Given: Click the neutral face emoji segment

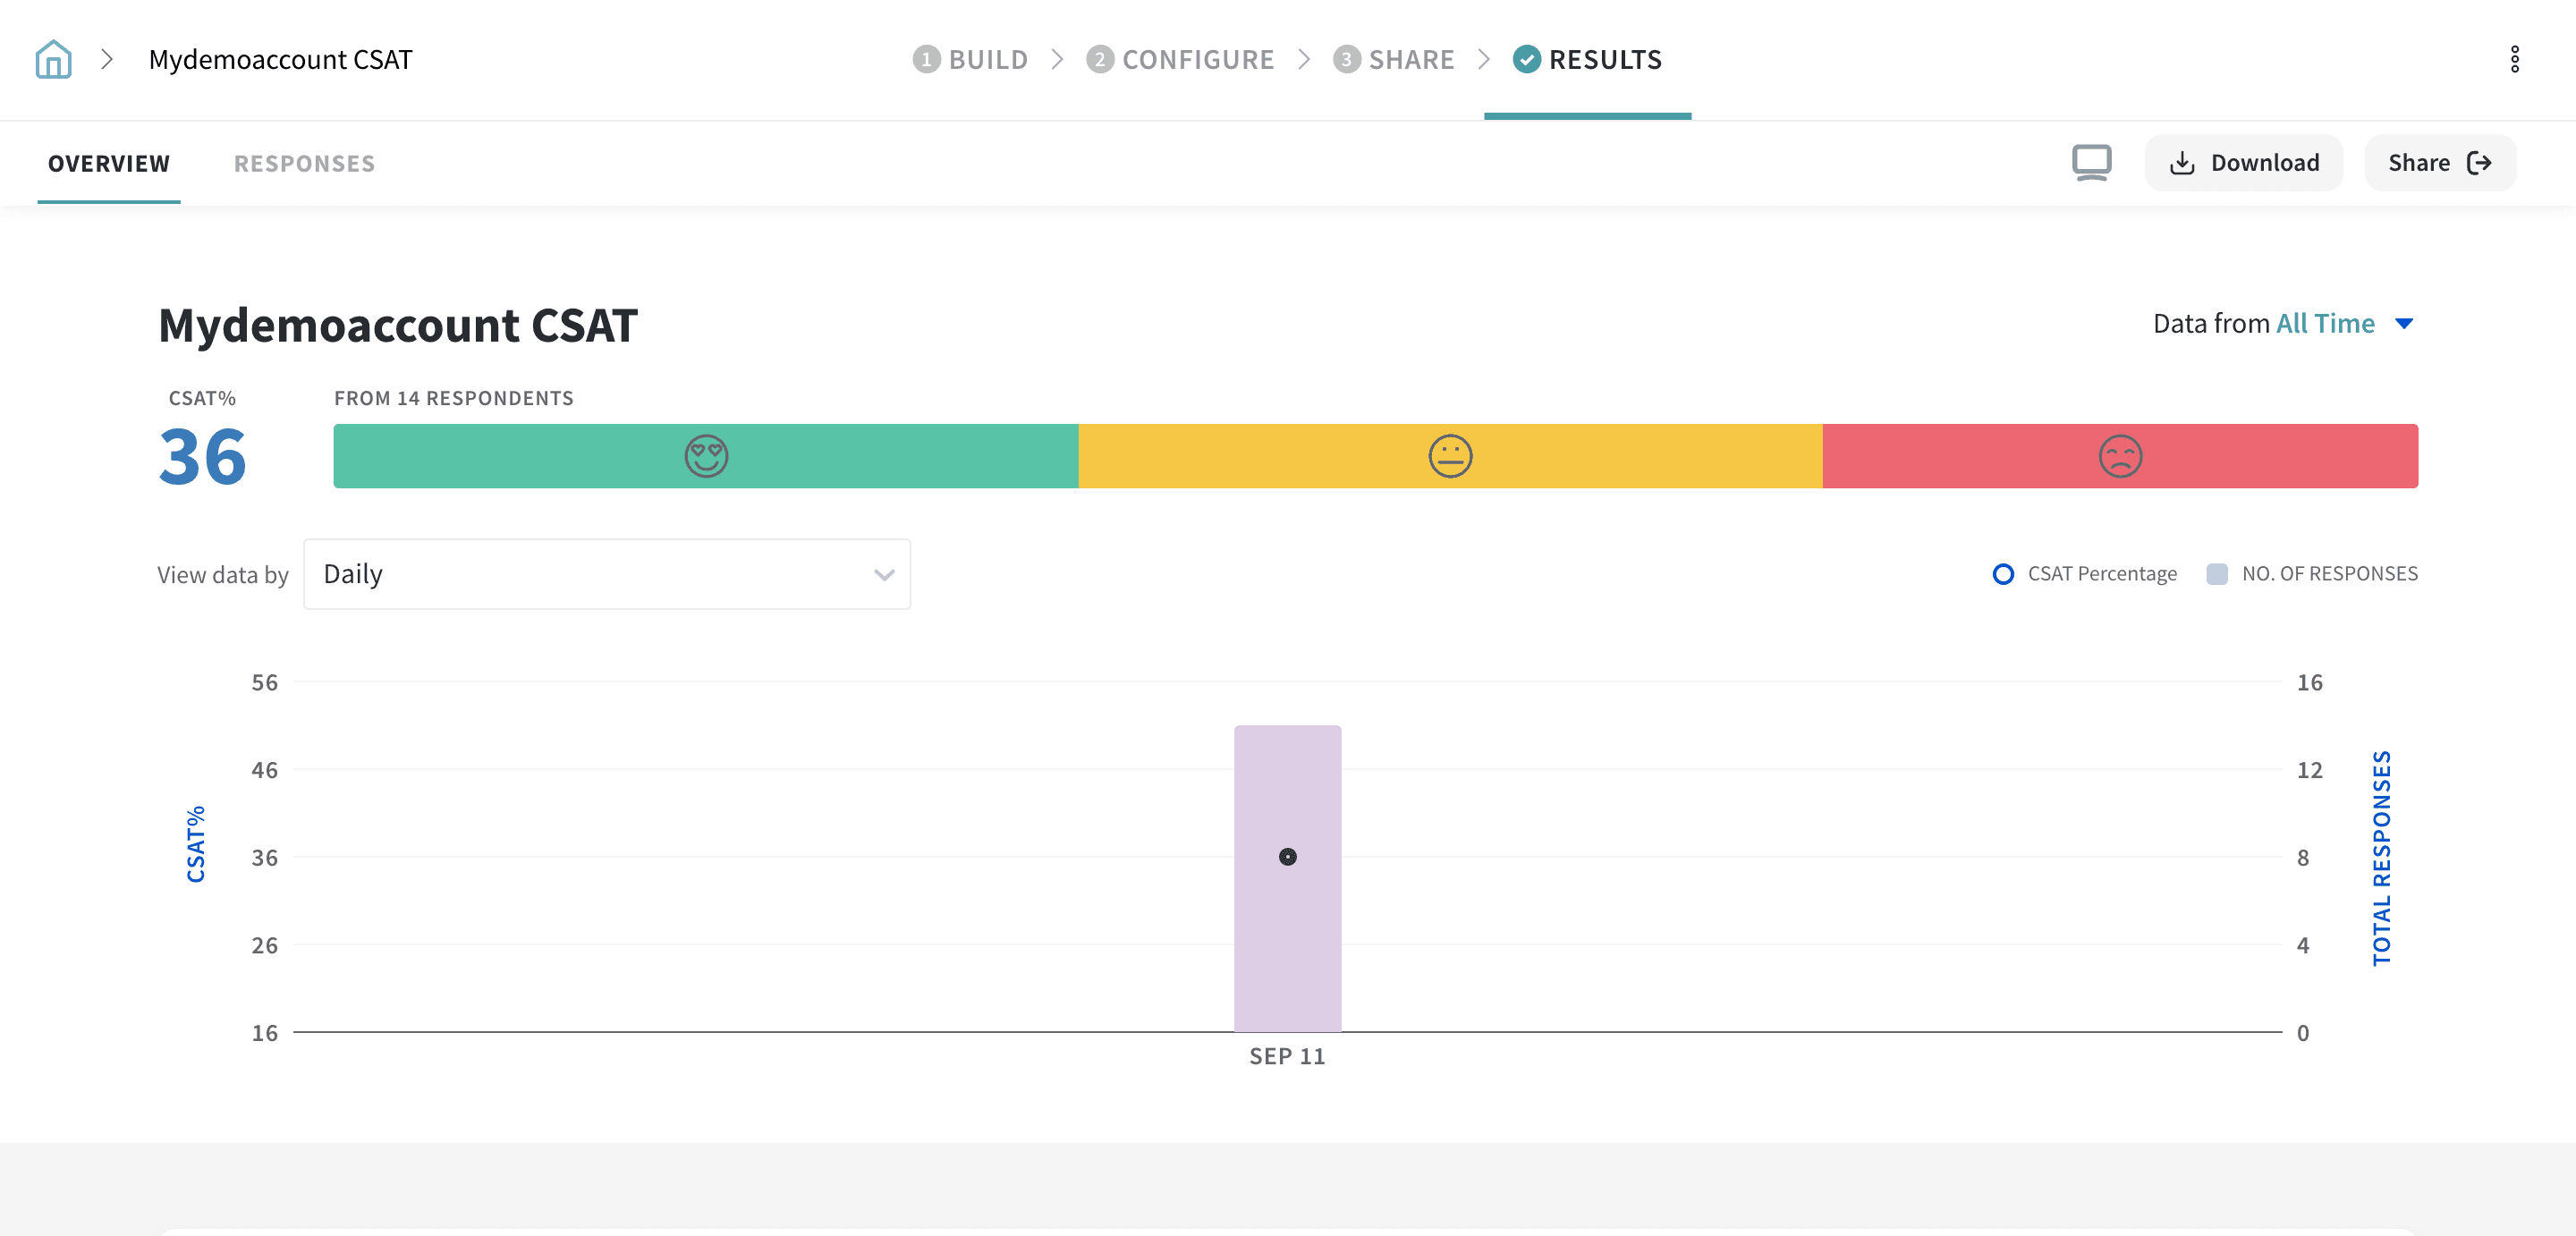Looking at the screenshot, I should tap(1450, 456).
